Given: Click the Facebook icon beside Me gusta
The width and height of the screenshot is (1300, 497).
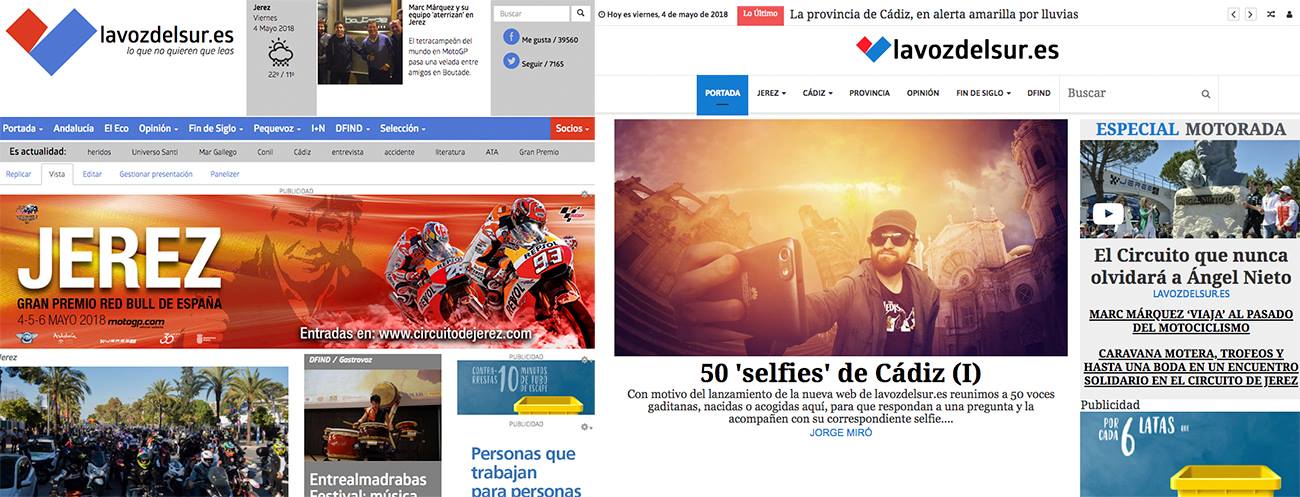Looking at the screenshot, I should click(x=511, y=38).
